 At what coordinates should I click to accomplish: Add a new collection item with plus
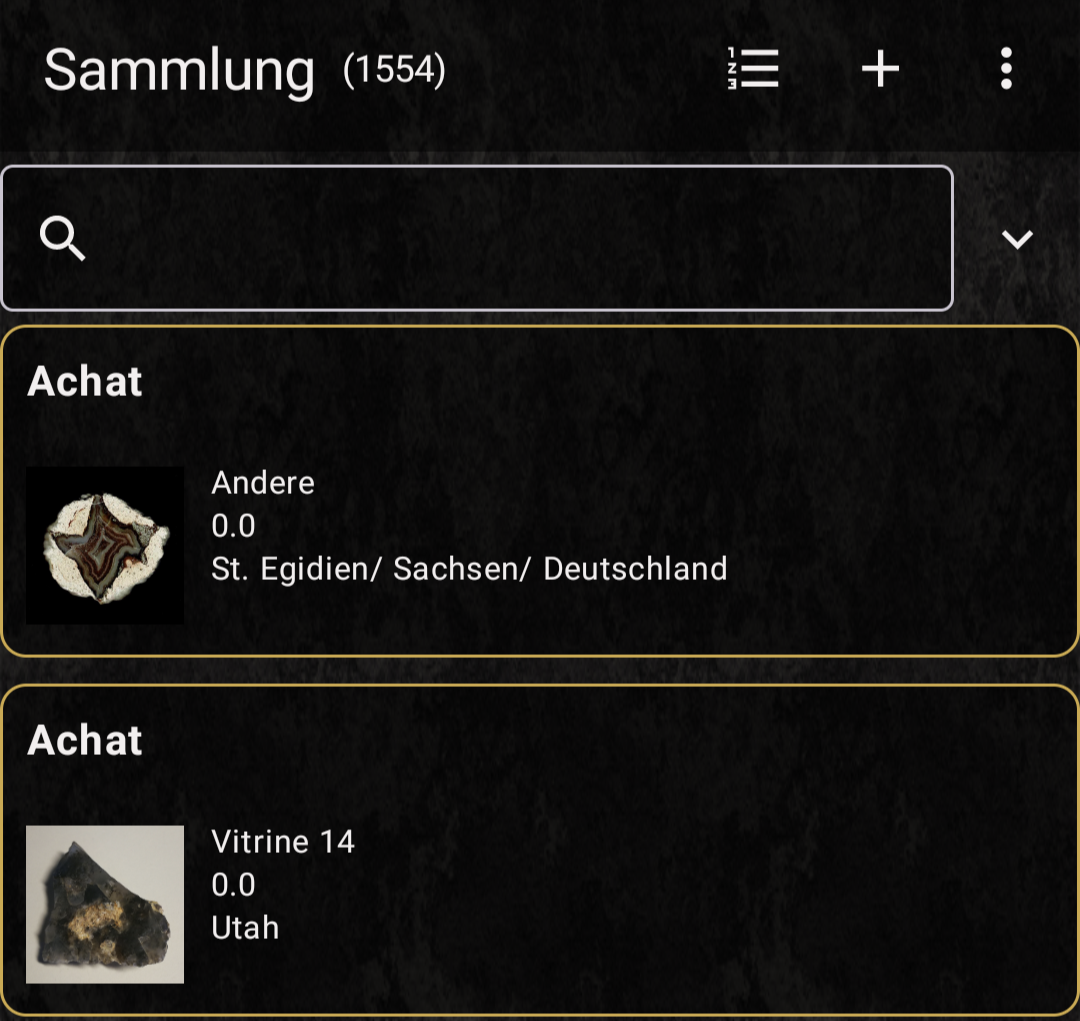click(x=880, y=69)
